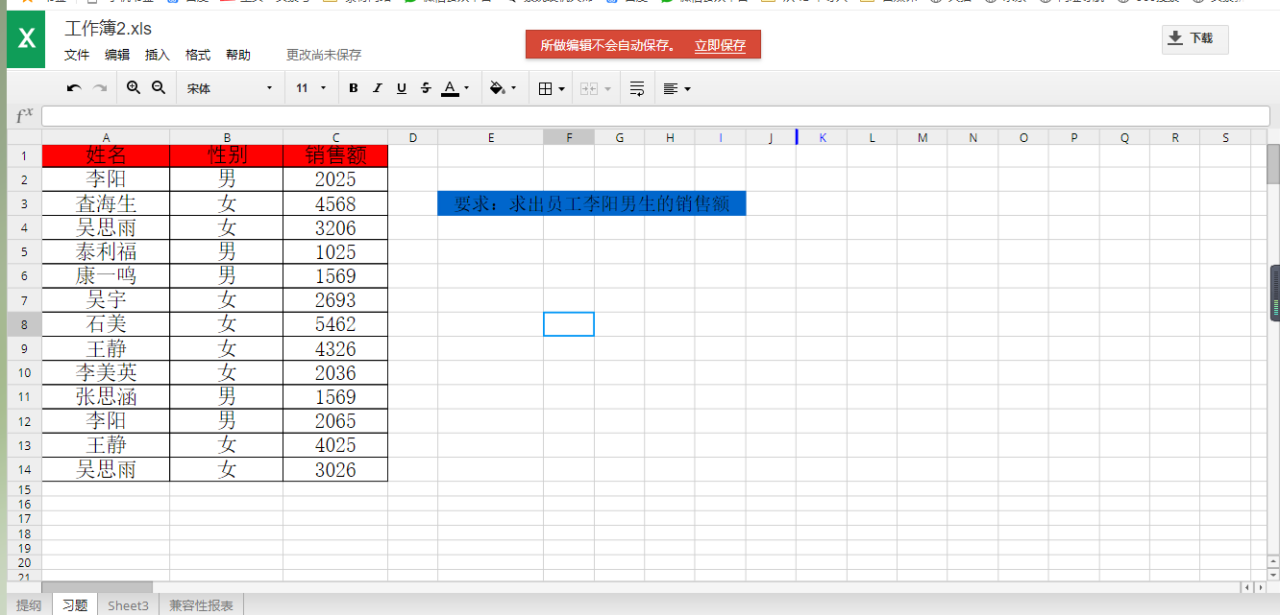Apply the font color A icon
Image resolution: width=1280 pixels, height=615 pixels.
(450, 88)
